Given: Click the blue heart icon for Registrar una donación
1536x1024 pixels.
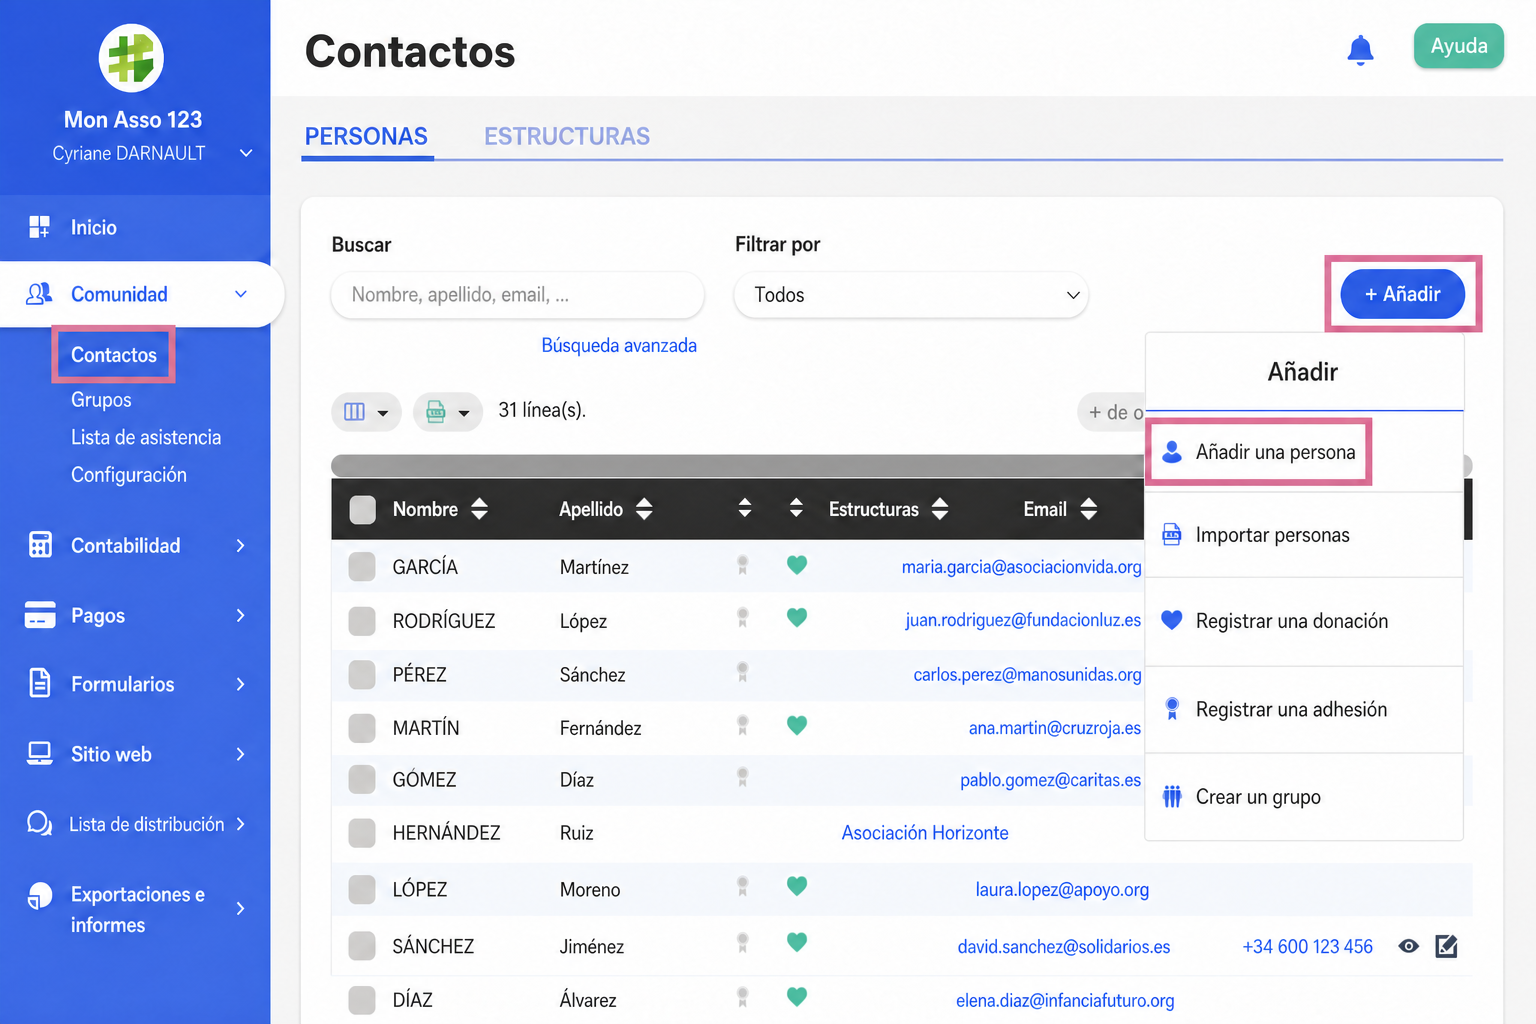Looking at the screenshot, I should click(x=1172, y=620).
